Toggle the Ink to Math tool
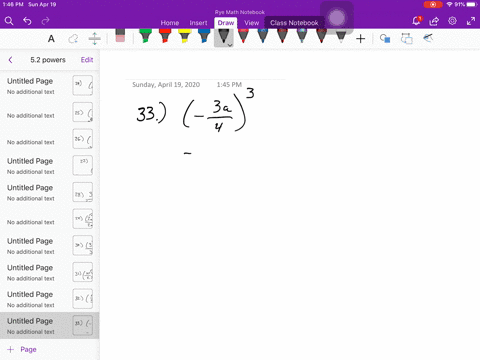 pos(428,38)
